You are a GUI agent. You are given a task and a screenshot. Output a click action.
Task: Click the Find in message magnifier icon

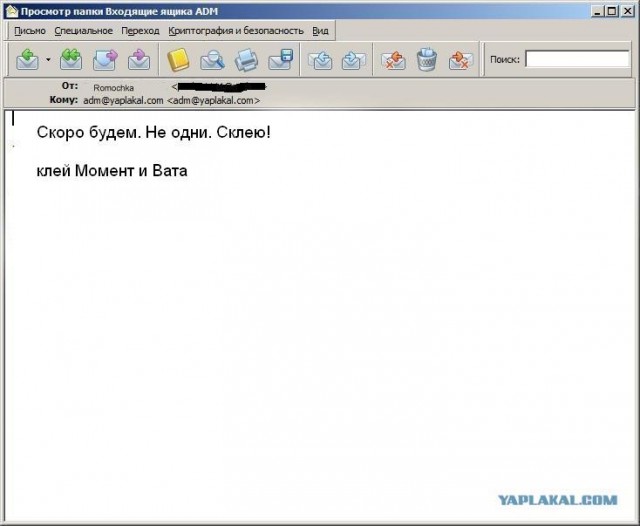click(212, 60)
